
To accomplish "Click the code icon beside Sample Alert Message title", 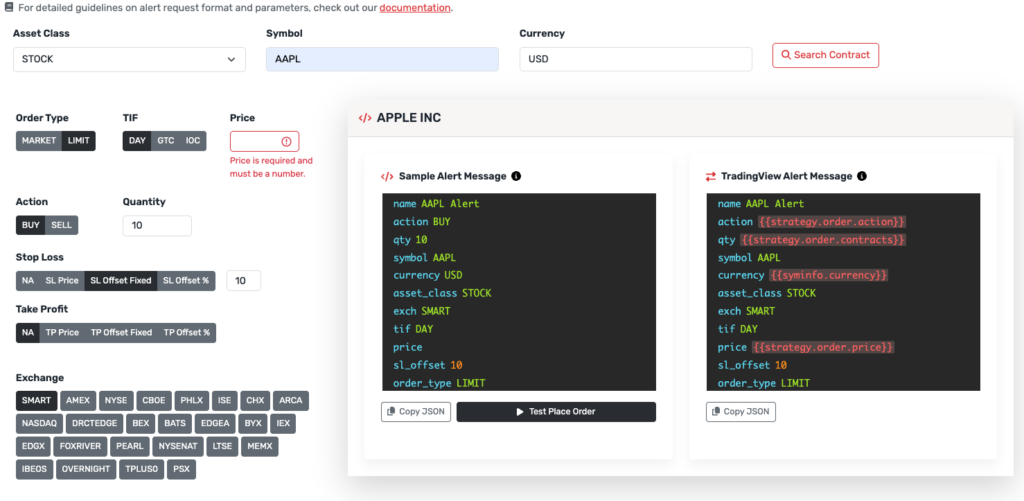I will pos(387,176).
